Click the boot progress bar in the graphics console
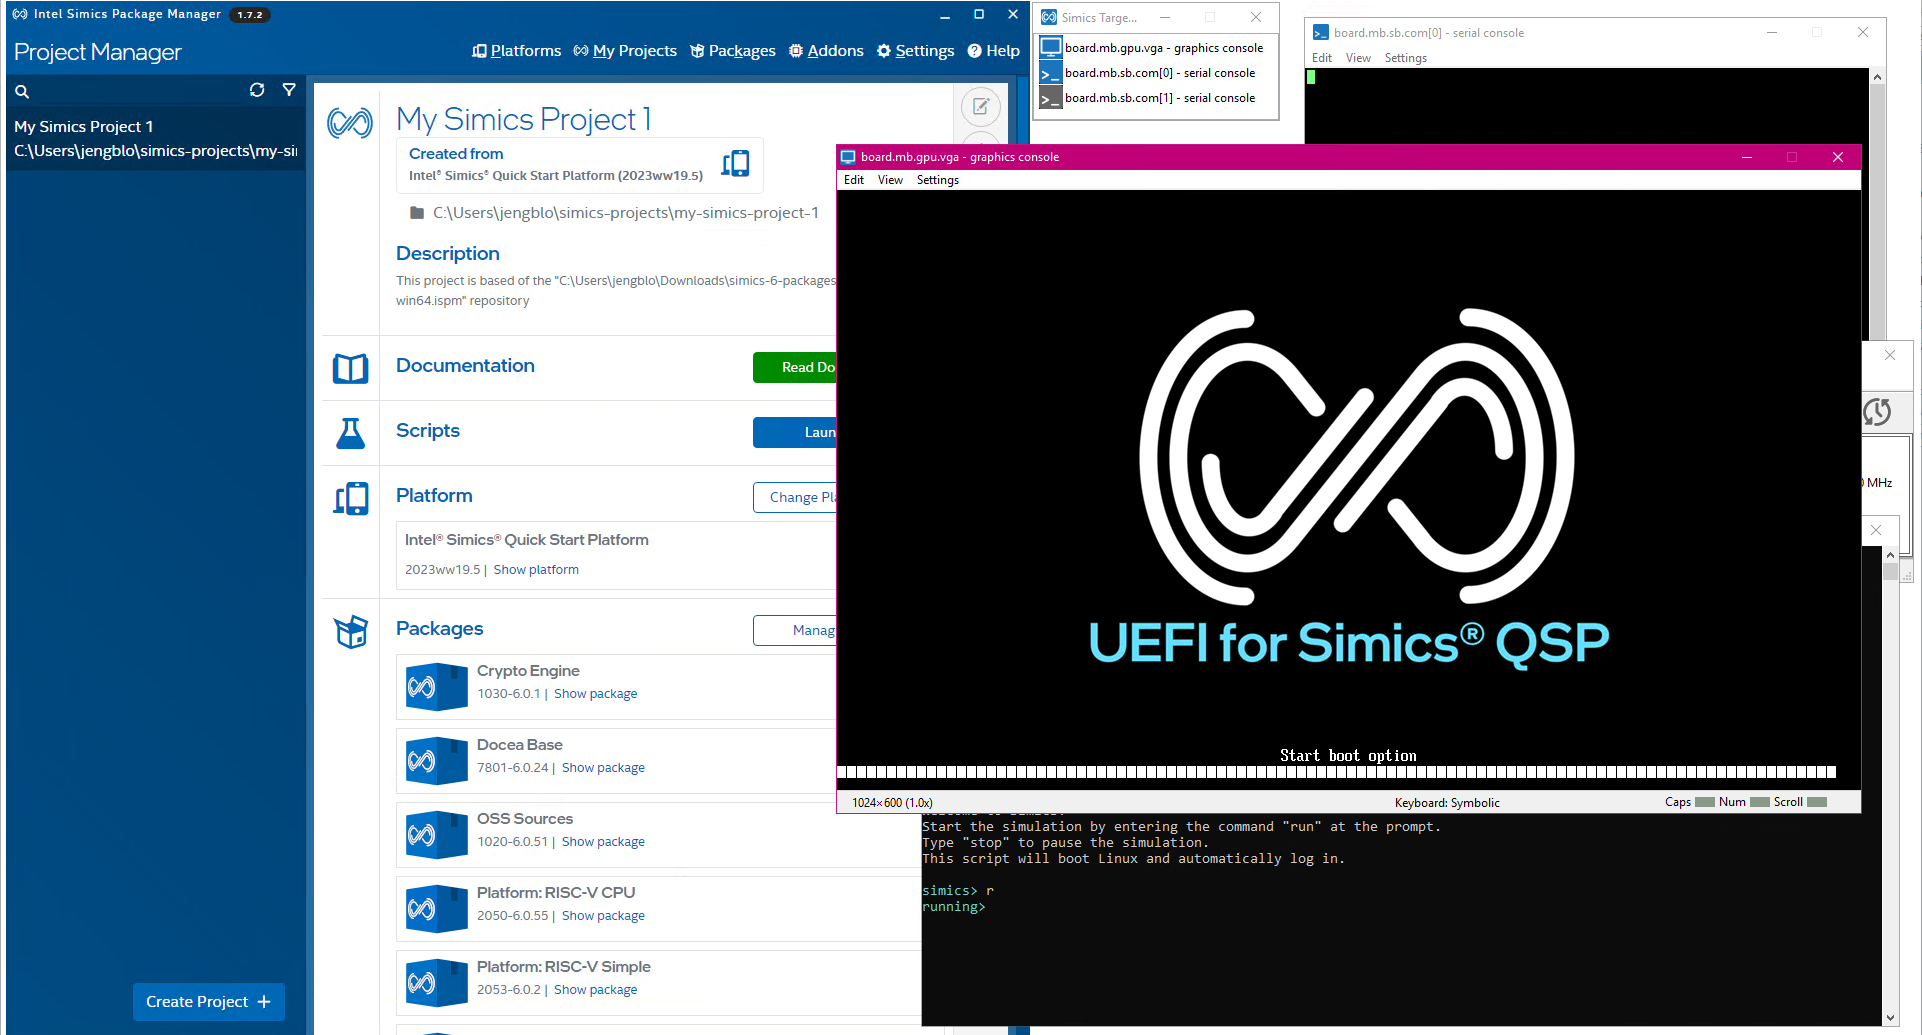This screenshot has width=1922, height=1035. [x=1335, y=772]
